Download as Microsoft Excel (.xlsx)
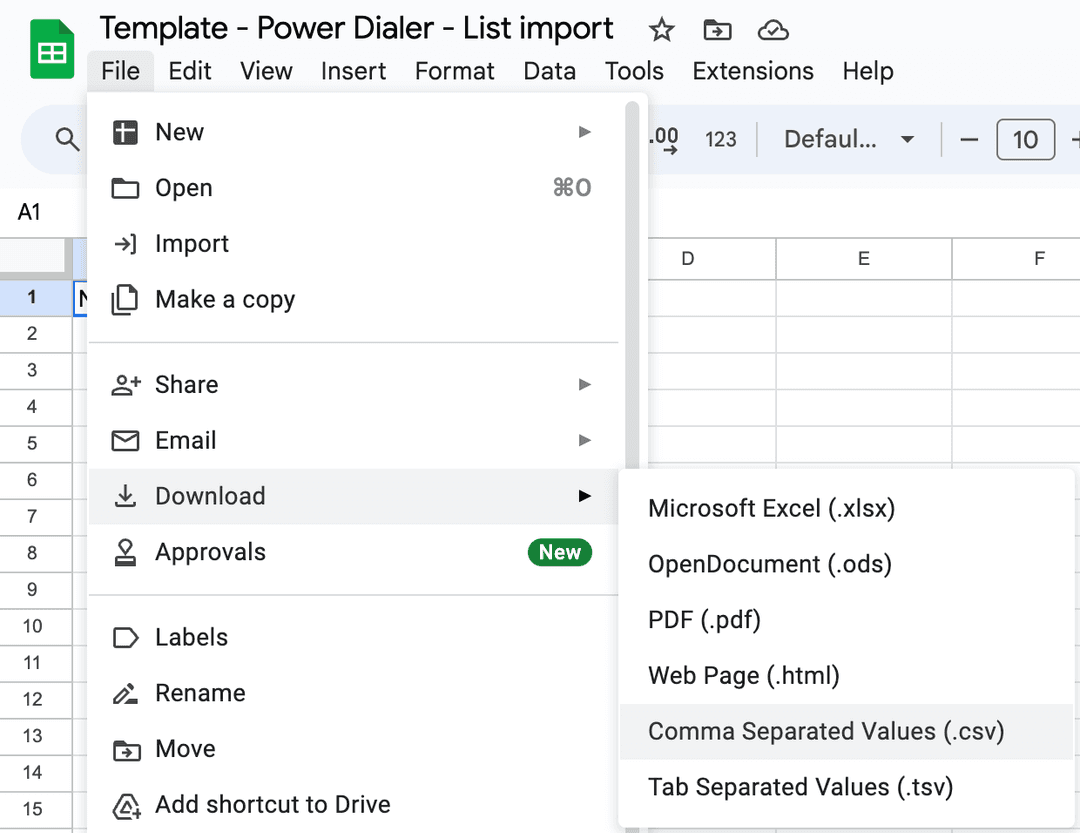1080x833 pixels. tap(771, 508)
